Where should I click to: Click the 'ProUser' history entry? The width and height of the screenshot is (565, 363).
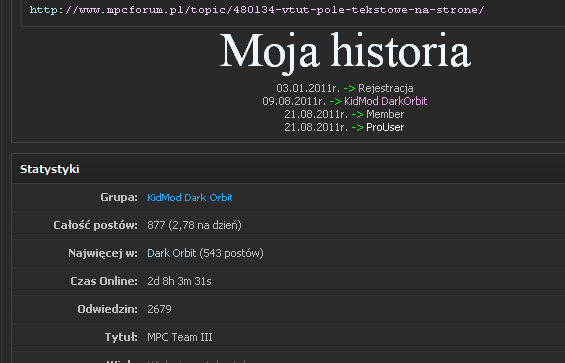(385, 127)
